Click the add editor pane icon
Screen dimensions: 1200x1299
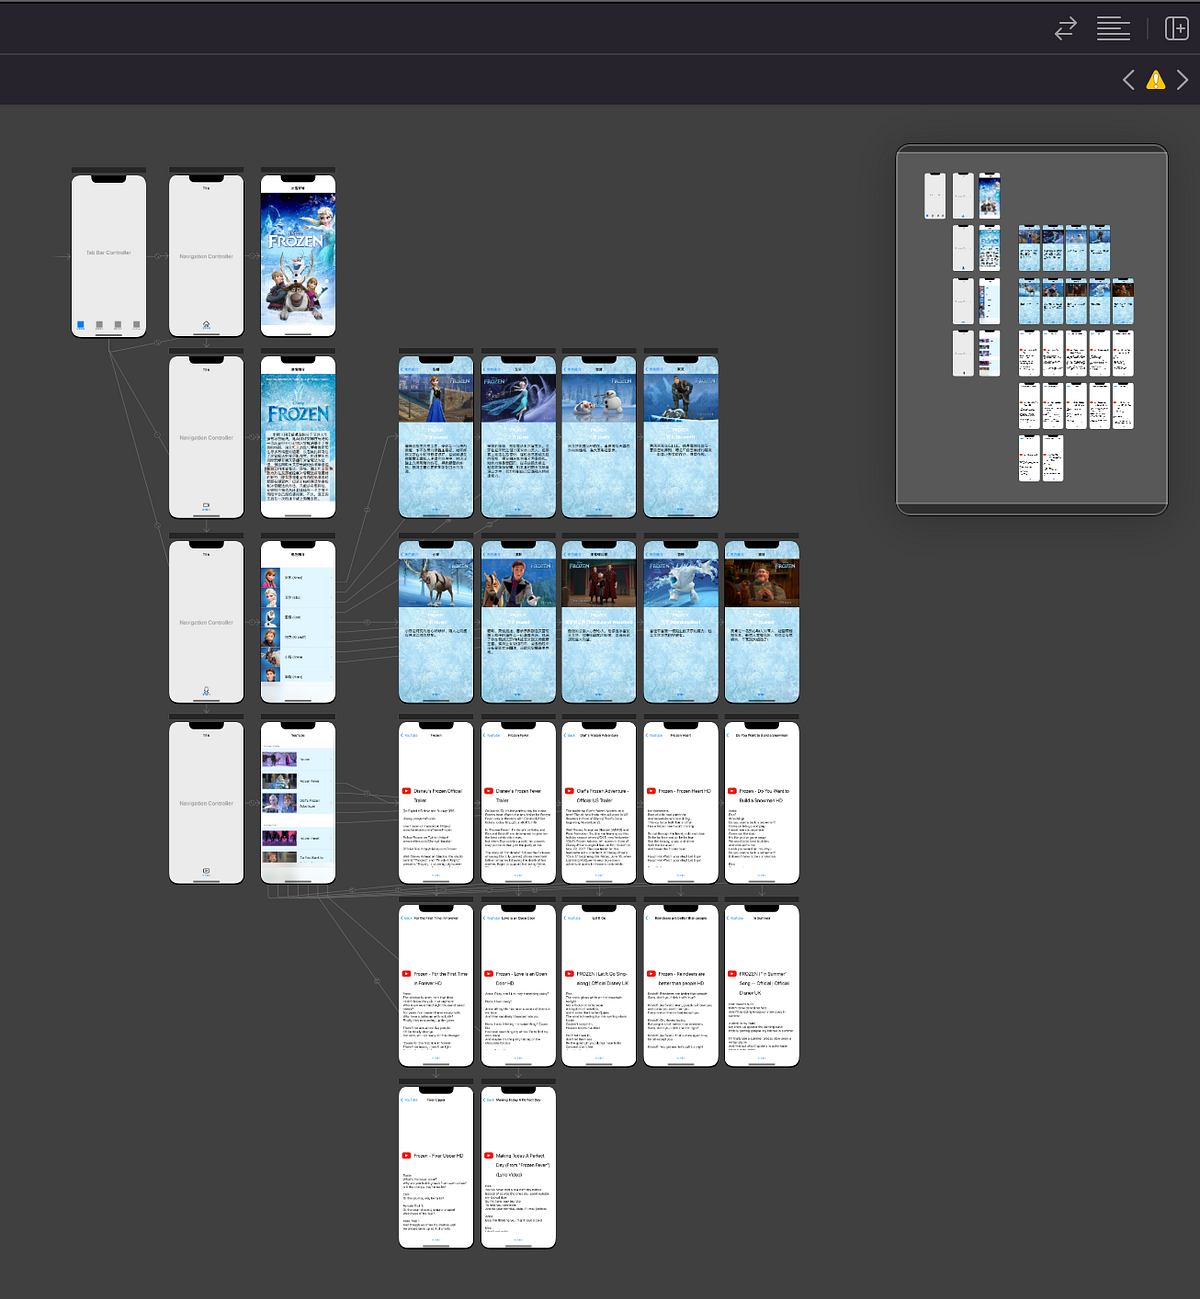[1176, 28]
